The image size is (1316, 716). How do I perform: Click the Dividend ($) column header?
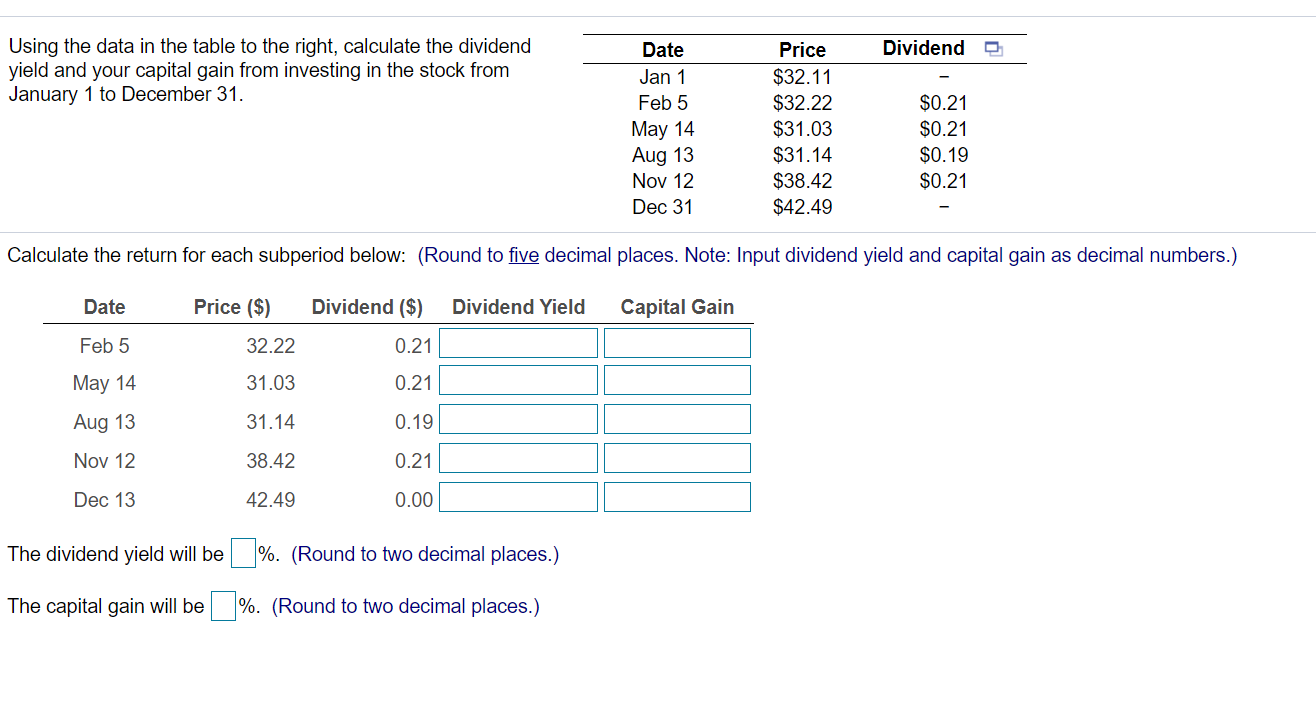[366, 307]
